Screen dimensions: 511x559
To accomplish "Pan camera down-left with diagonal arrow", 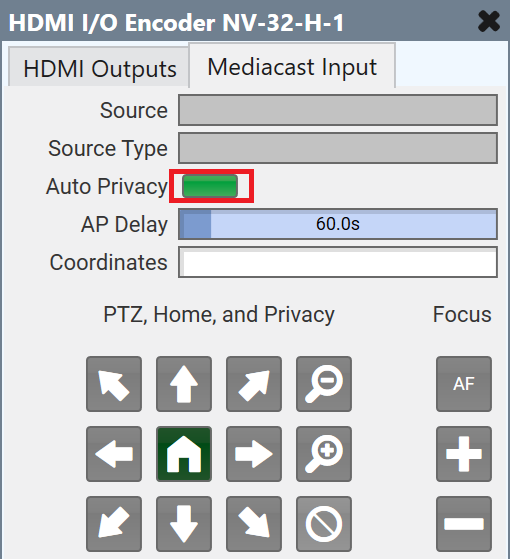I will [x=114, y=524].
